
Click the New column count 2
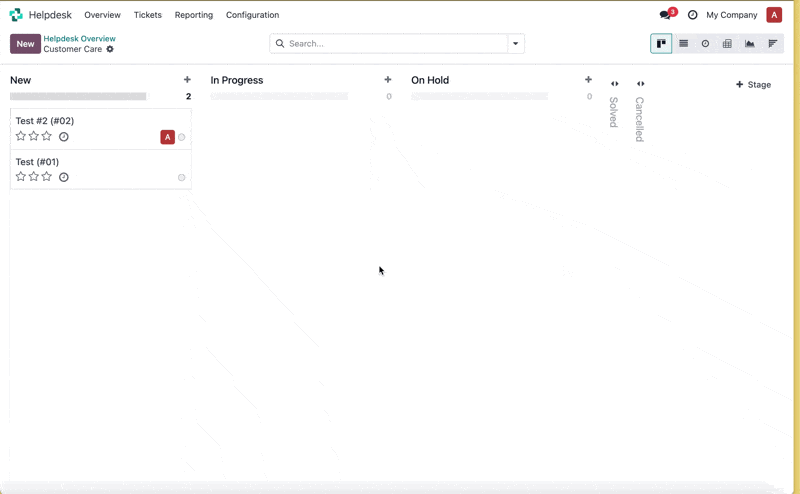pyautogui.click(x=188, y=96)
